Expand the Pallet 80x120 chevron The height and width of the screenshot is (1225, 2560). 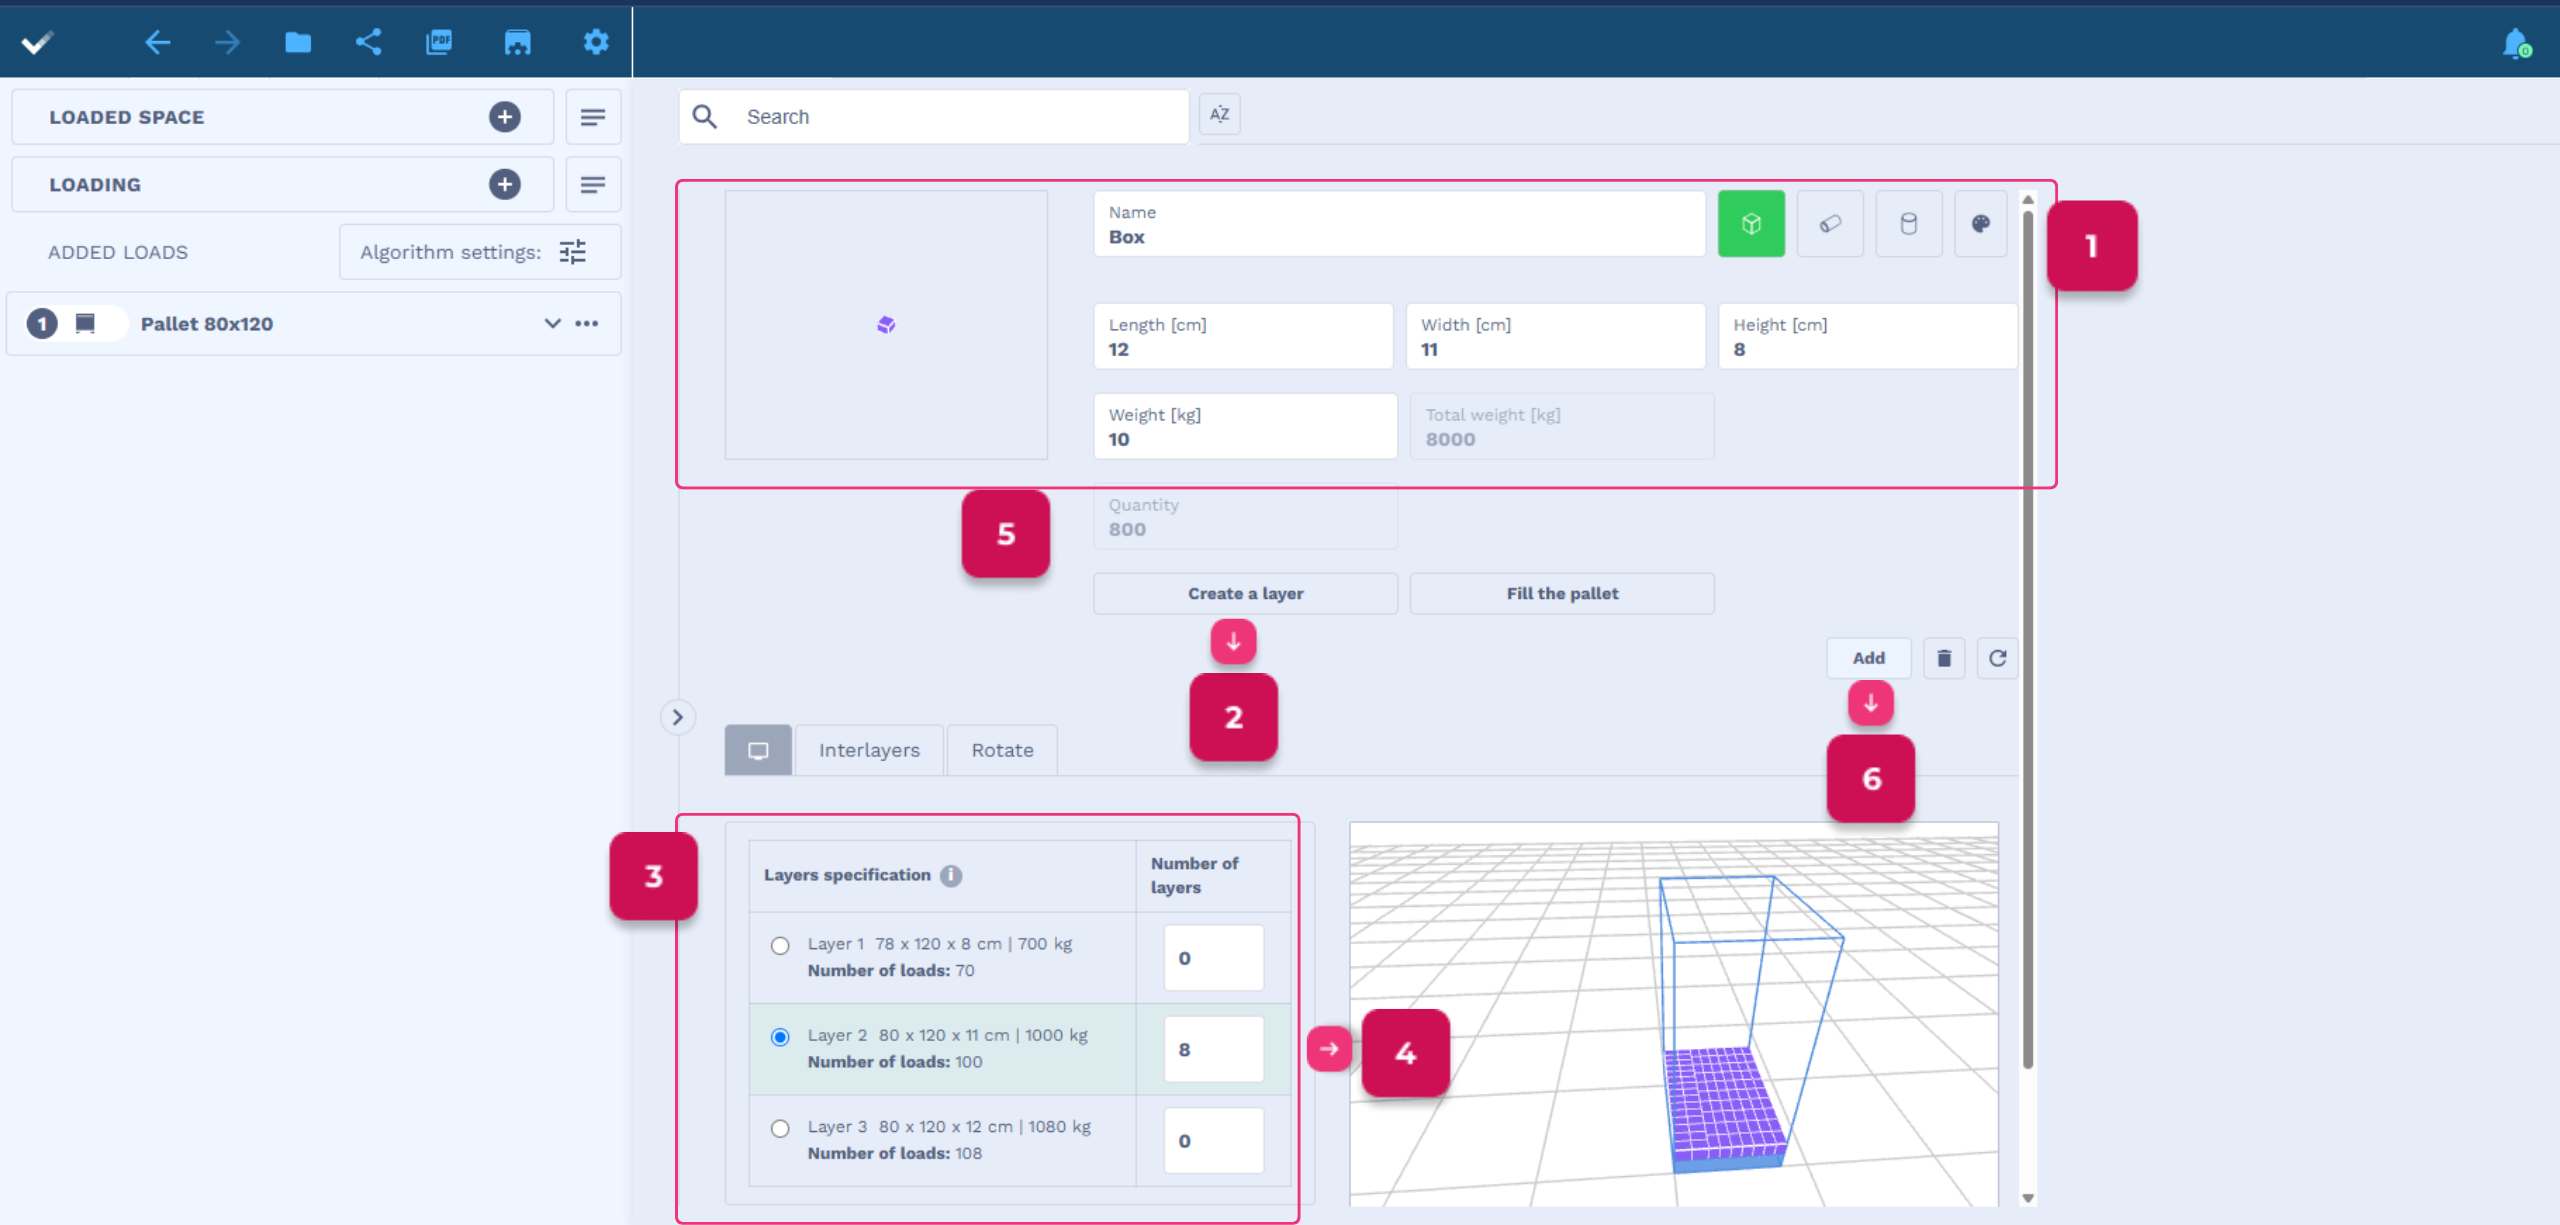pos(552,323)
